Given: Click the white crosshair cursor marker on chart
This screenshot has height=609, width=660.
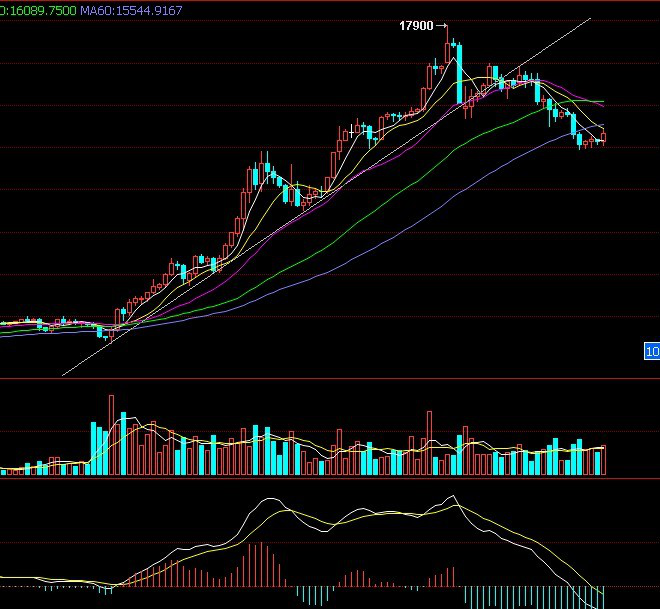Looking at the screenshot, I should coord(351,130).
